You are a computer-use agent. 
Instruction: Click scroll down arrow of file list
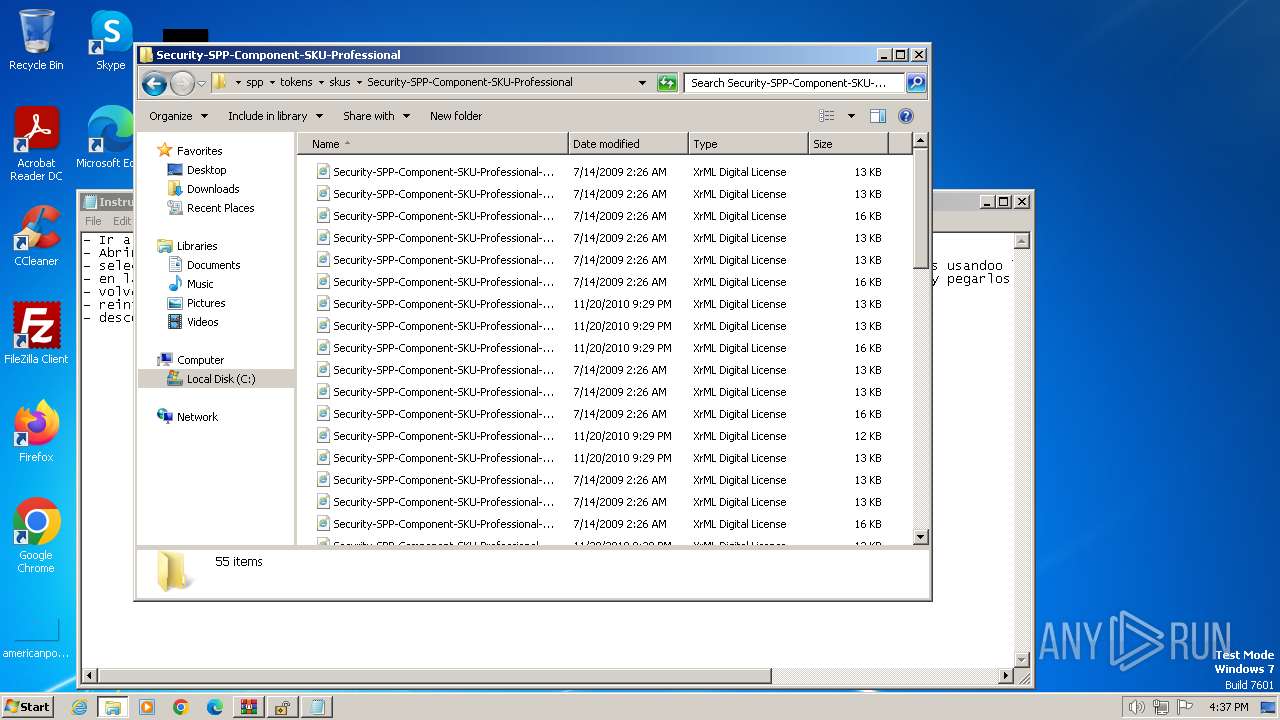pos(921,537)
